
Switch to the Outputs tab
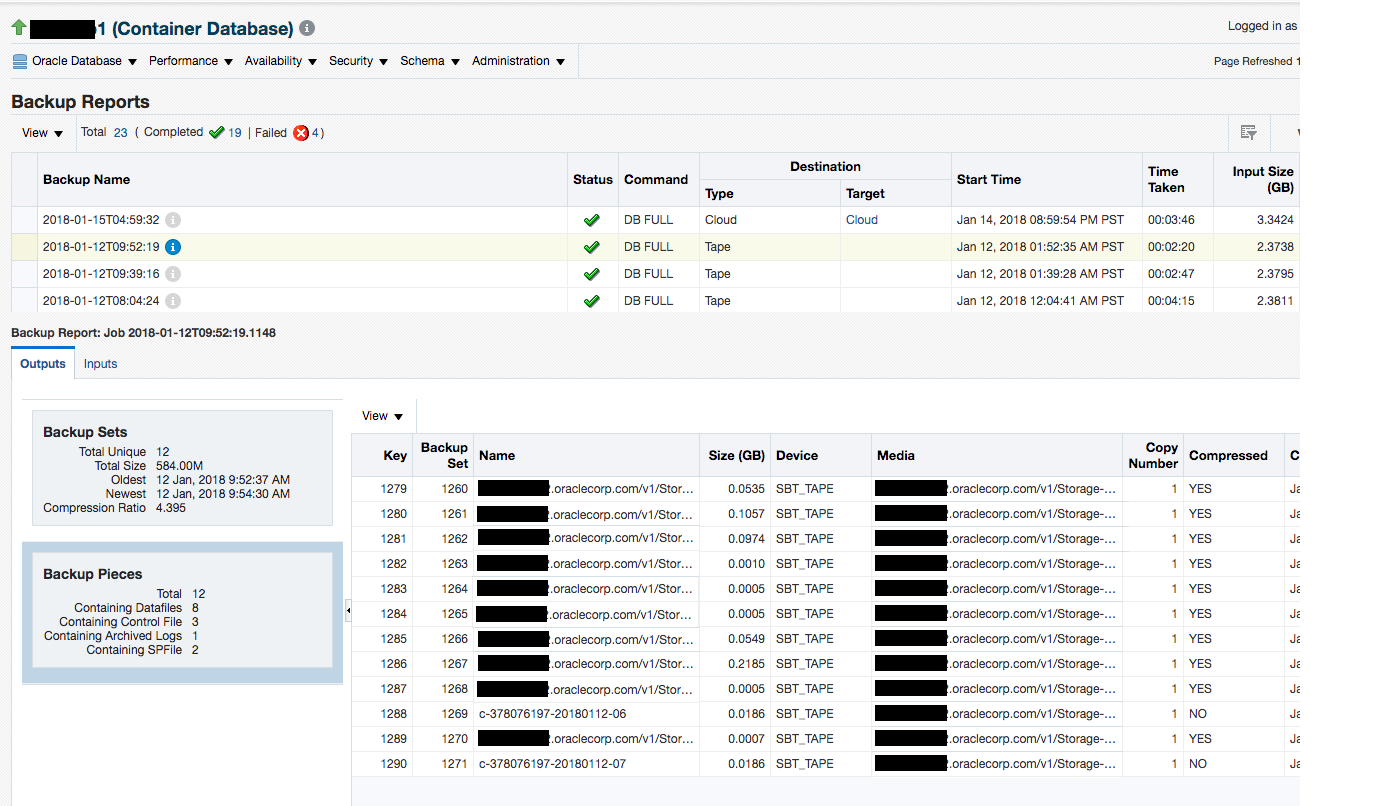point(43,364)
